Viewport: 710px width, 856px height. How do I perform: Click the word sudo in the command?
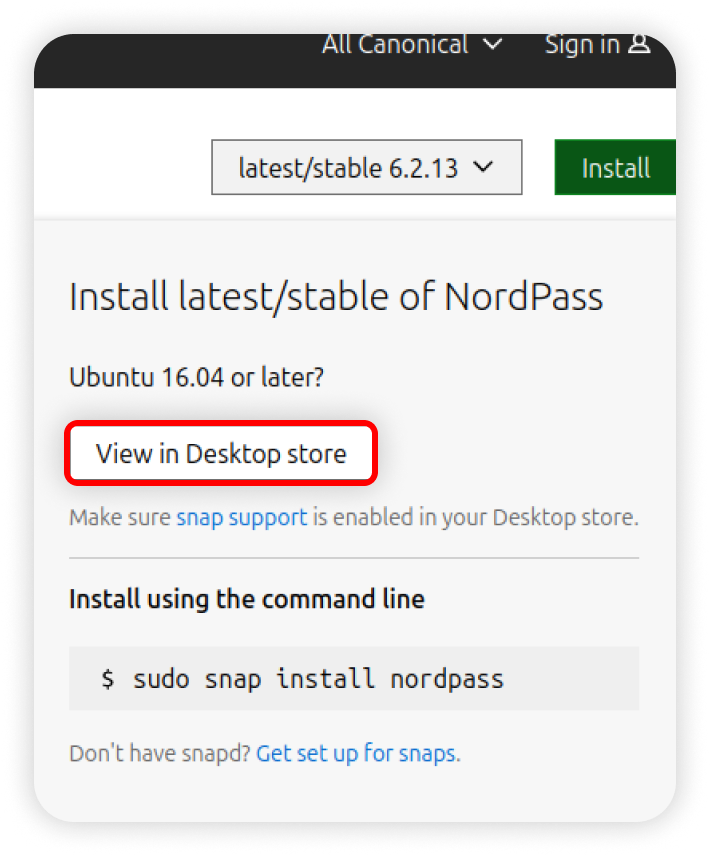click(161, 679)
